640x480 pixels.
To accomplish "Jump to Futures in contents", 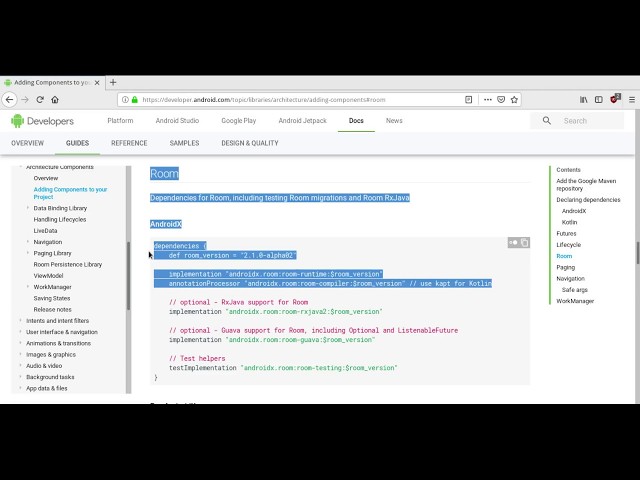I will click(566, 233).
